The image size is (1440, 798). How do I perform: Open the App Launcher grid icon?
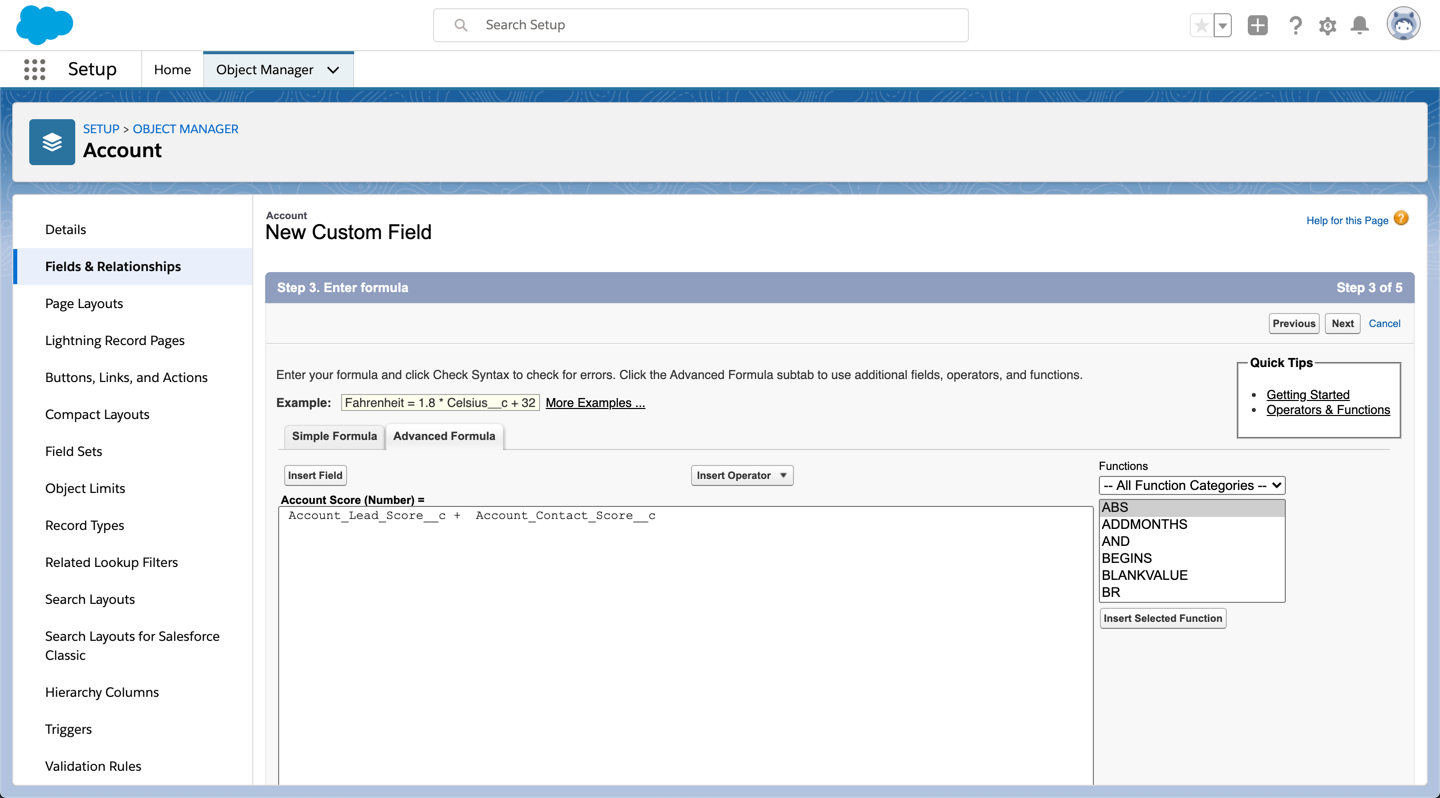click(x=35, y=69)
